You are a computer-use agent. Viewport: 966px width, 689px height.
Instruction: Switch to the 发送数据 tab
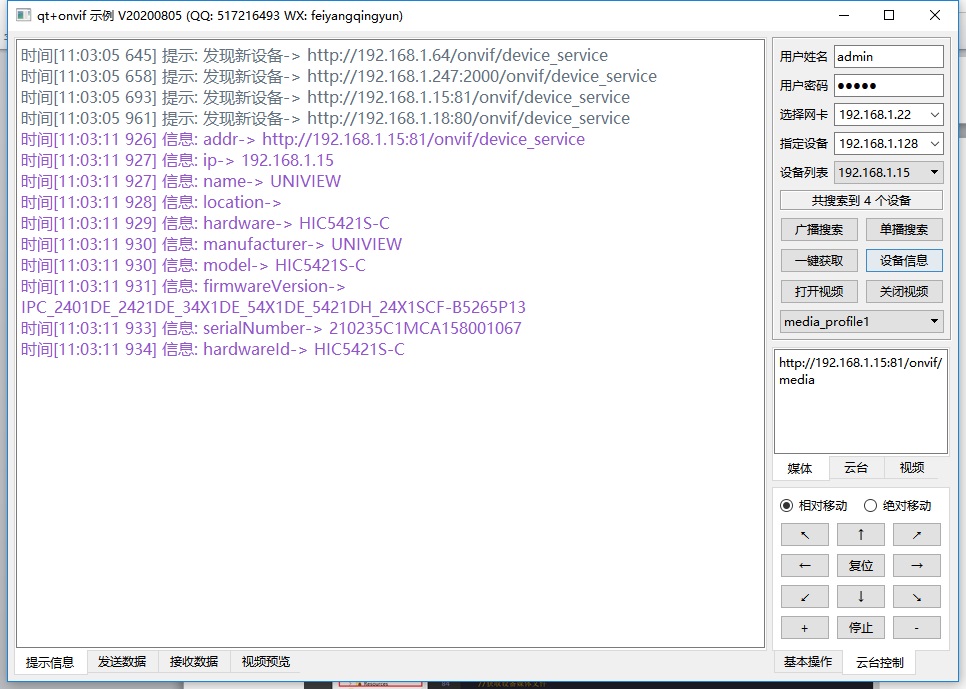click(122, 662)
